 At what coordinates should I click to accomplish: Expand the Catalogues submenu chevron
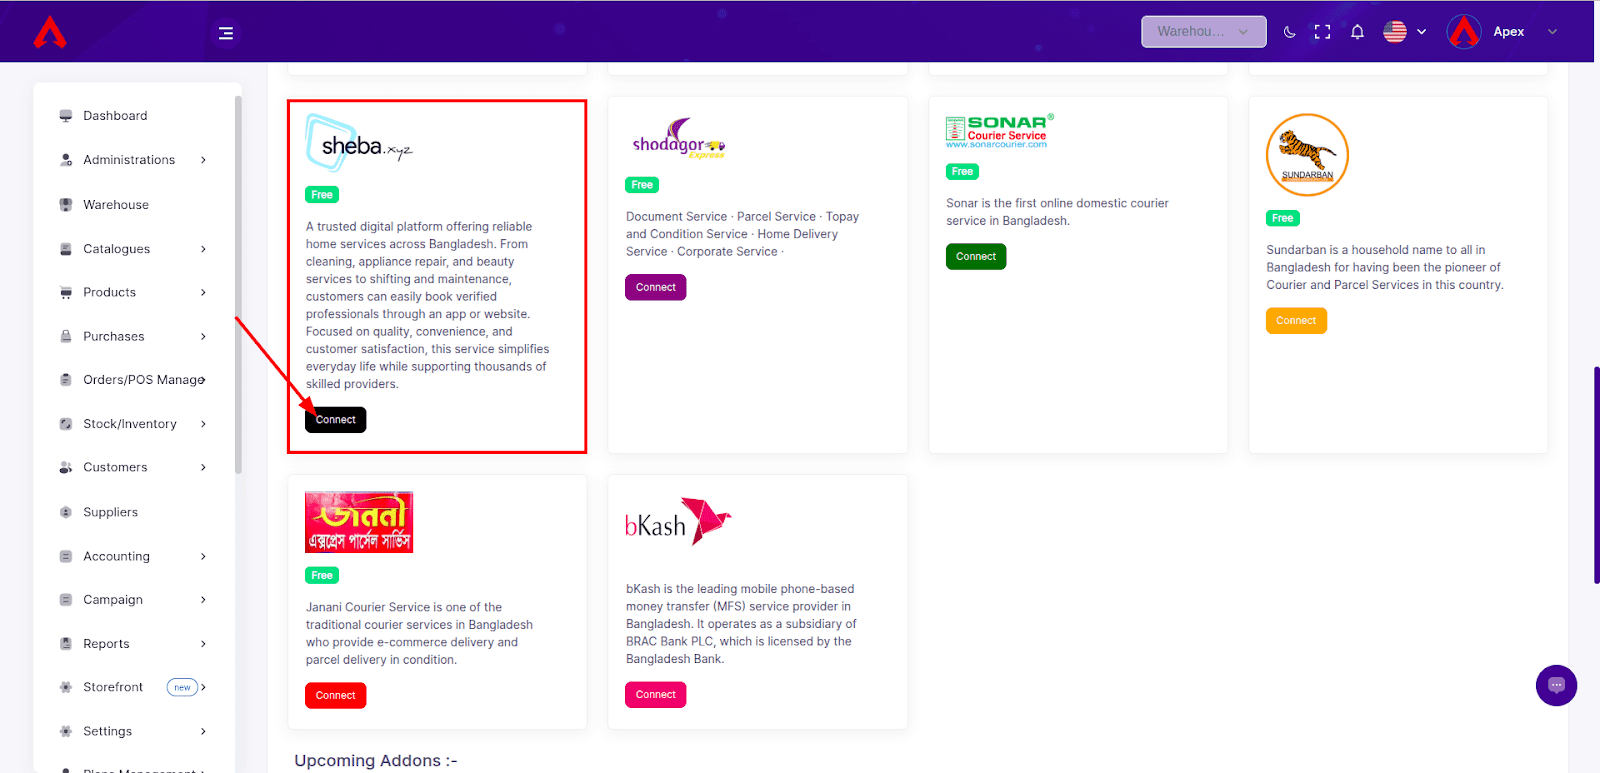[203, 249]
